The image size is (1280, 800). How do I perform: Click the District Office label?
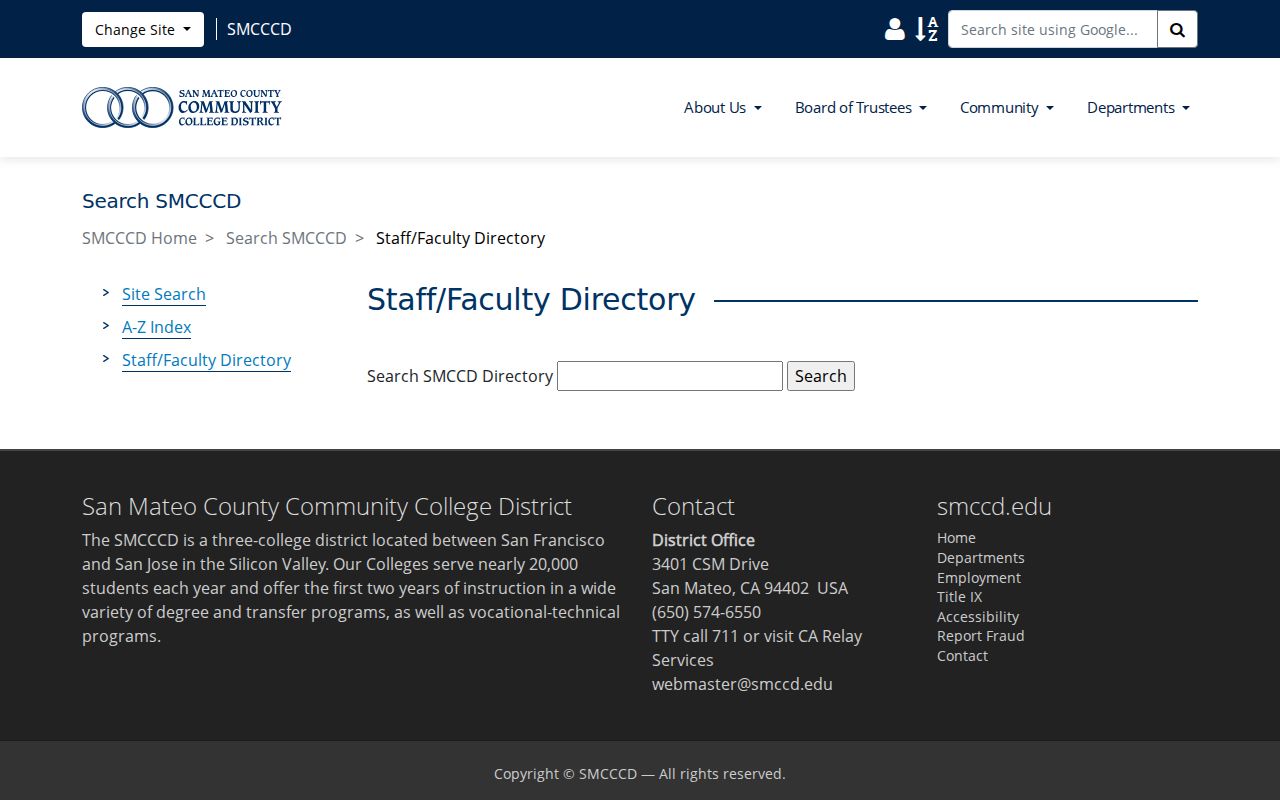[x=703, y=540]
